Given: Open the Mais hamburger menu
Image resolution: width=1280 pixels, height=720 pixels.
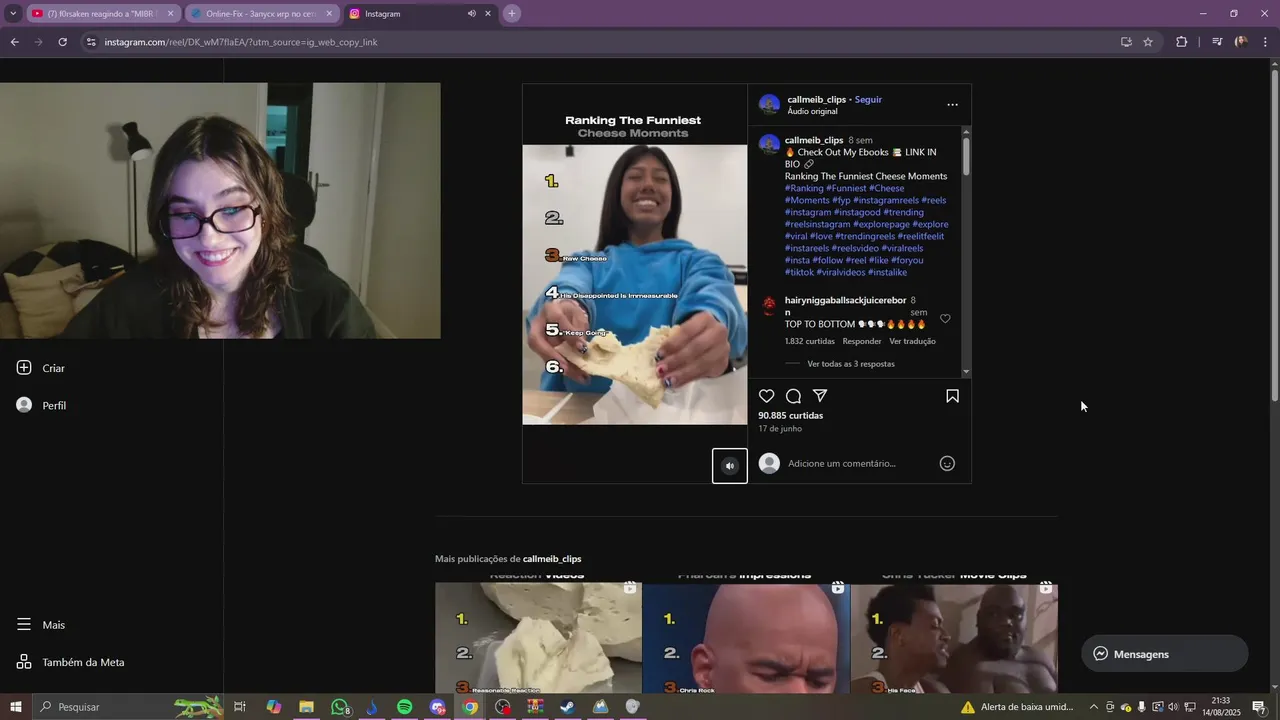Looking at the screenshot, I should pos(41,625).
